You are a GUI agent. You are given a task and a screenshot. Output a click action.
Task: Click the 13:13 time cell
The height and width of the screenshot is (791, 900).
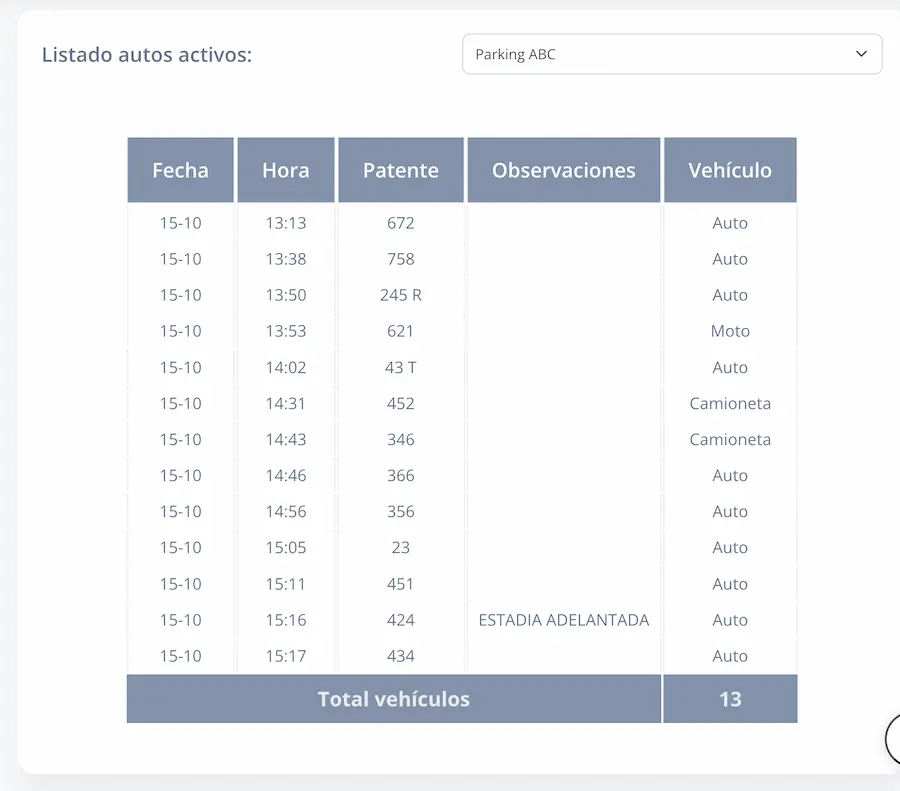pos(285,223)
